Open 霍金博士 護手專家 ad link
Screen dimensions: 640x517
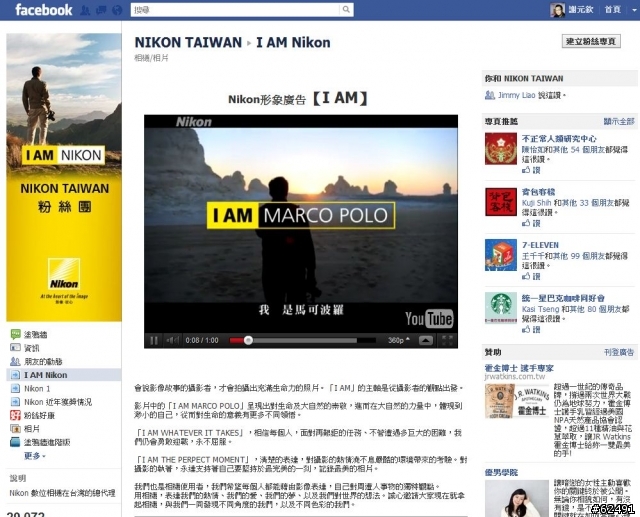tap(519, 368)
